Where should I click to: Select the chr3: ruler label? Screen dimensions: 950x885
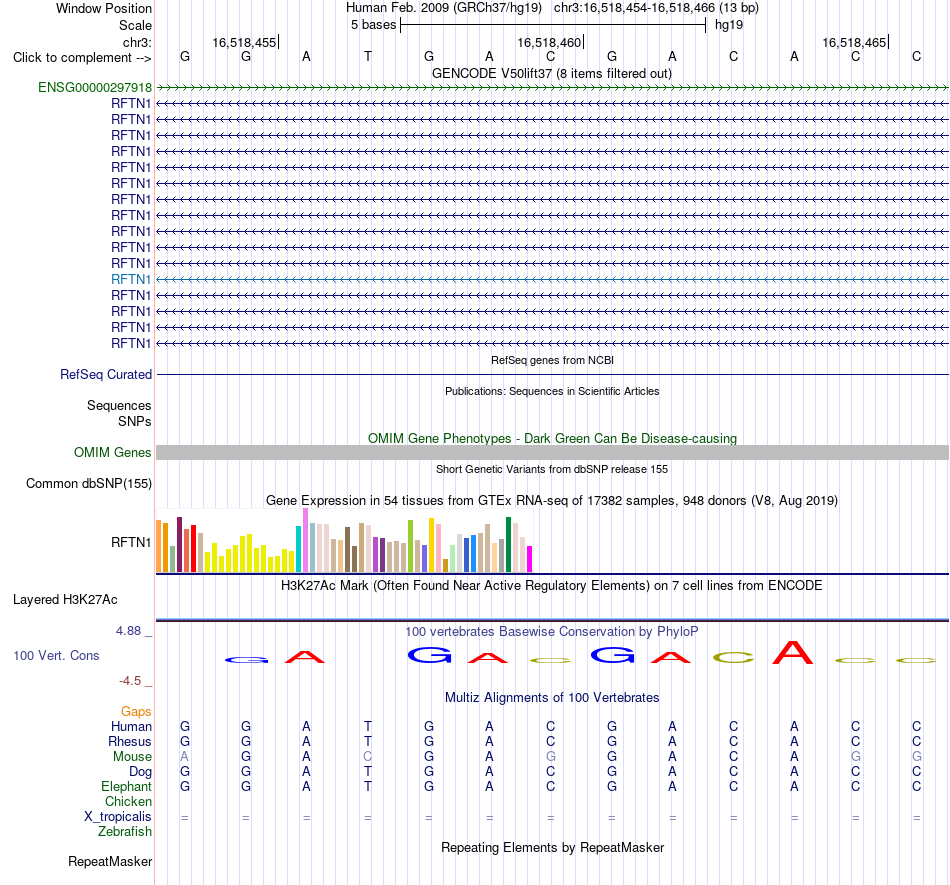(x=137, y=42)
